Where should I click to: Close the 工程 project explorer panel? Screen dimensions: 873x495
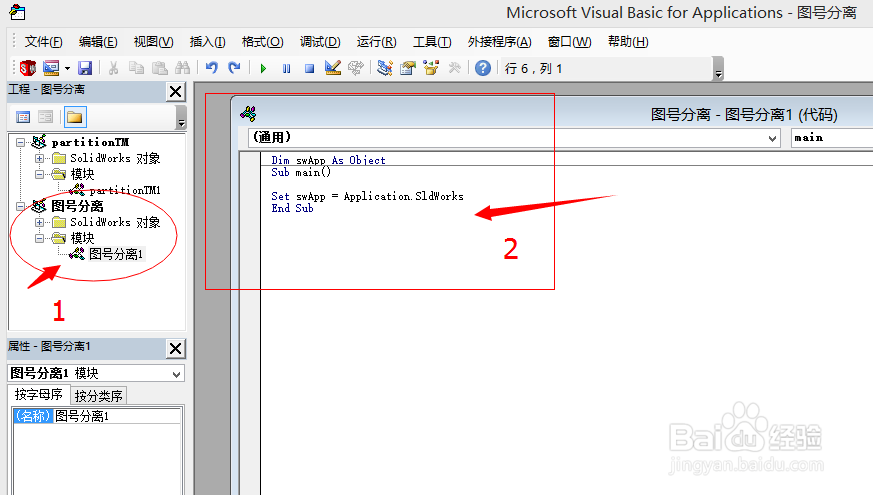click(x=175, y=91)
